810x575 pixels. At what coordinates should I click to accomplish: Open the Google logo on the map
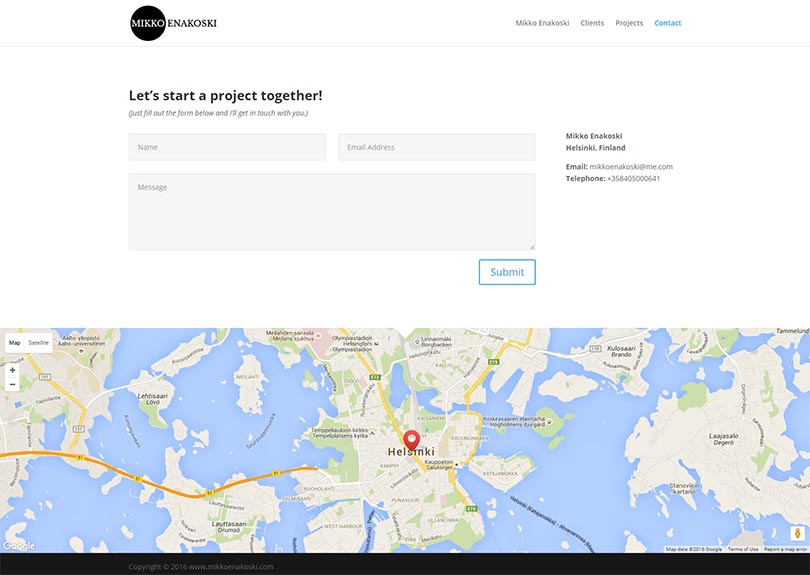coord(19,546)
